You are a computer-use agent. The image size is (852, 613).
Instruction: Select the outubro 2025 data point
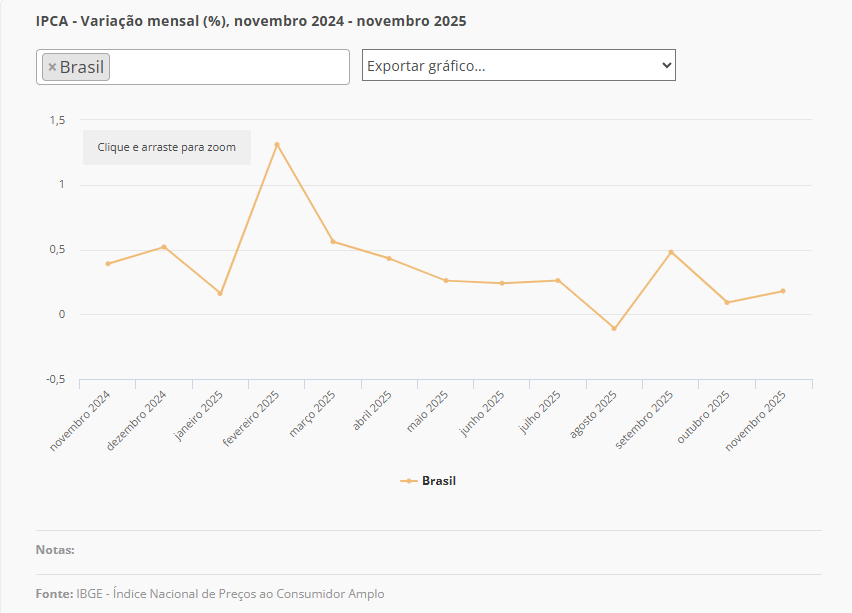[727, 302]
